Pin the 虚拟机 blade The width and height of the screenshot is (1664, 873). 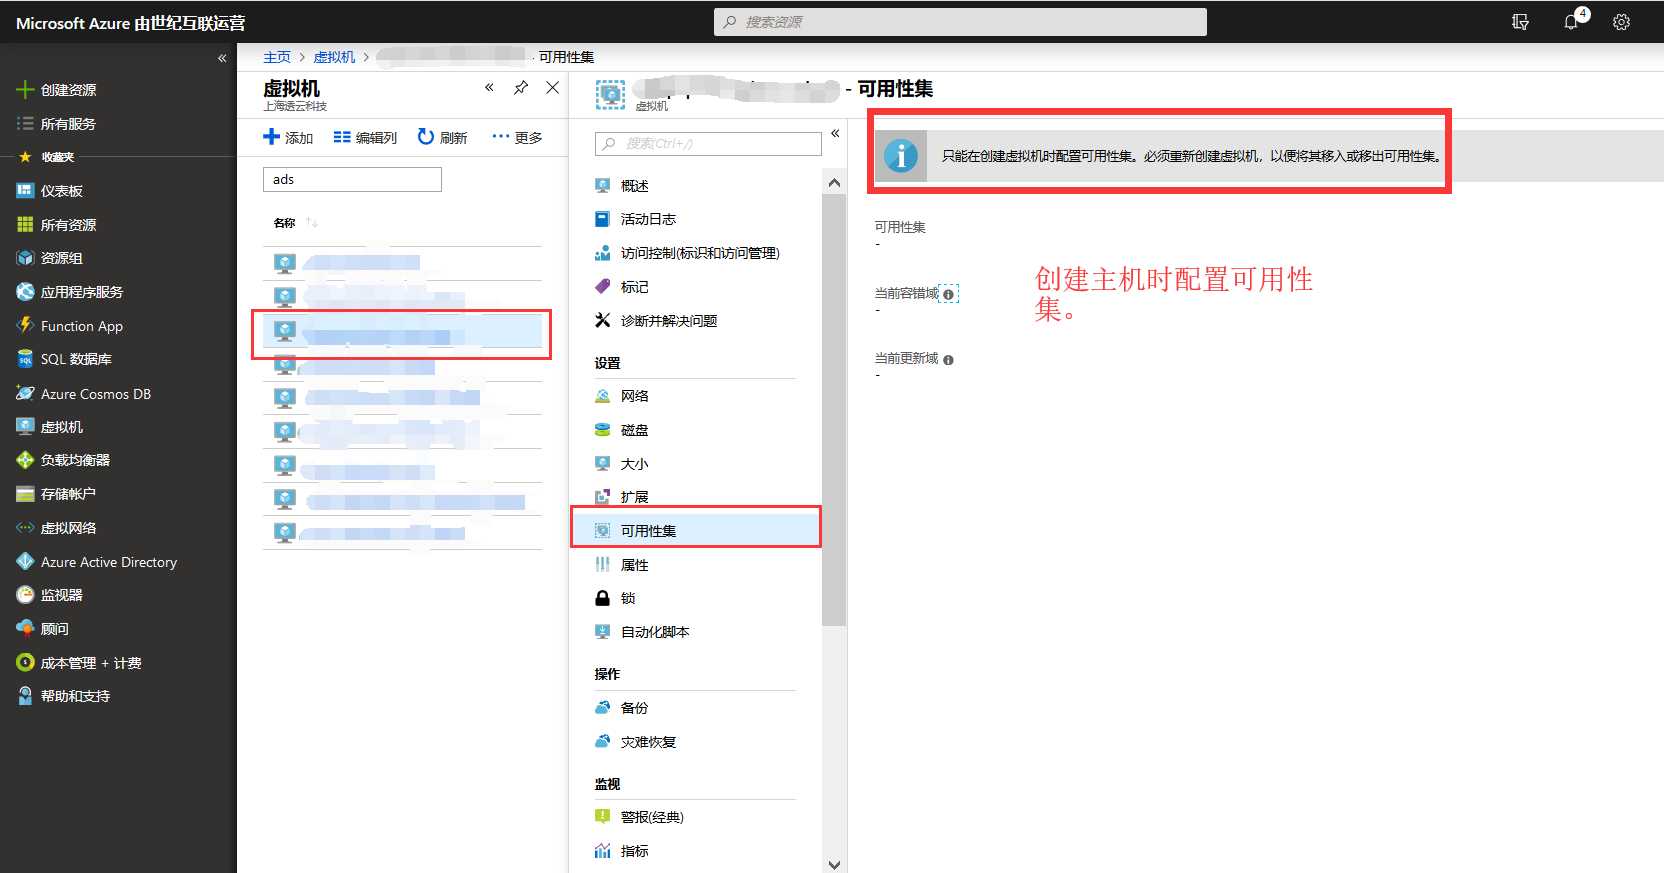(x=521, y=88)
